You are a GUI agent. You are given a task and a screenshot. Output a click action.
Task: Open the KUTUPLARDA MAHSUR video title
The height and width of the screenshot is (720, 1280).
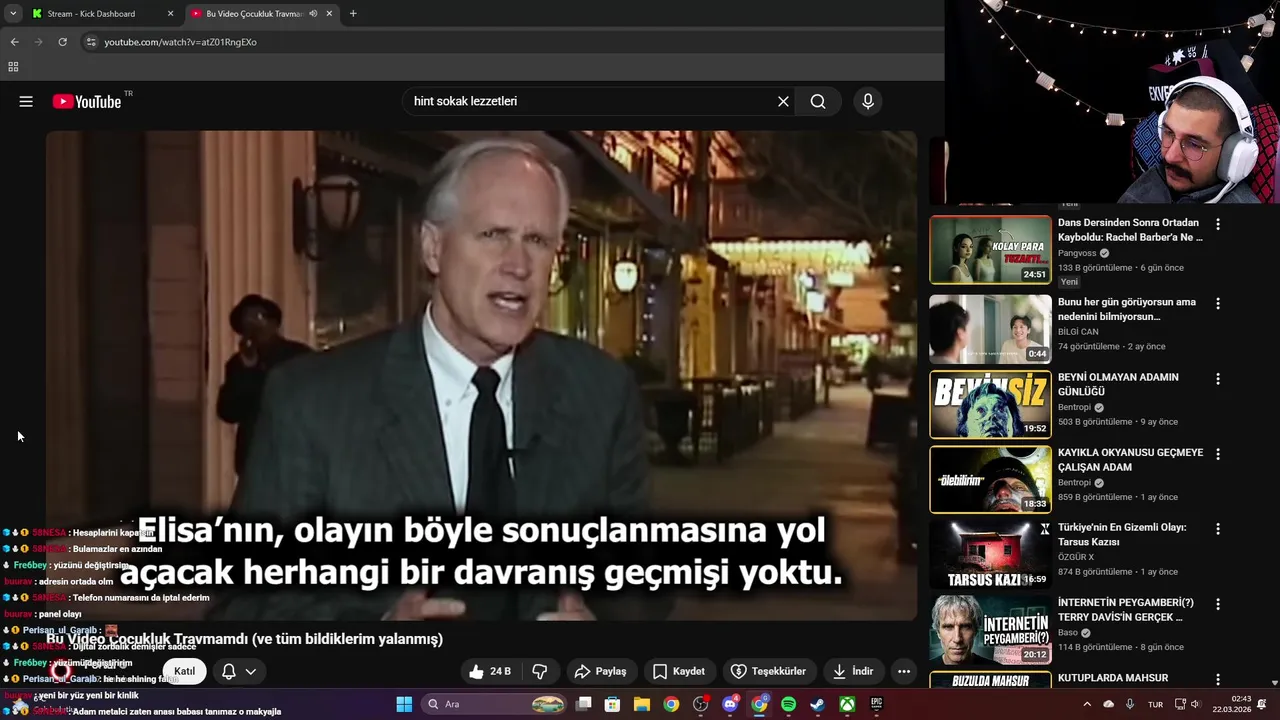tap(1113, 678)
